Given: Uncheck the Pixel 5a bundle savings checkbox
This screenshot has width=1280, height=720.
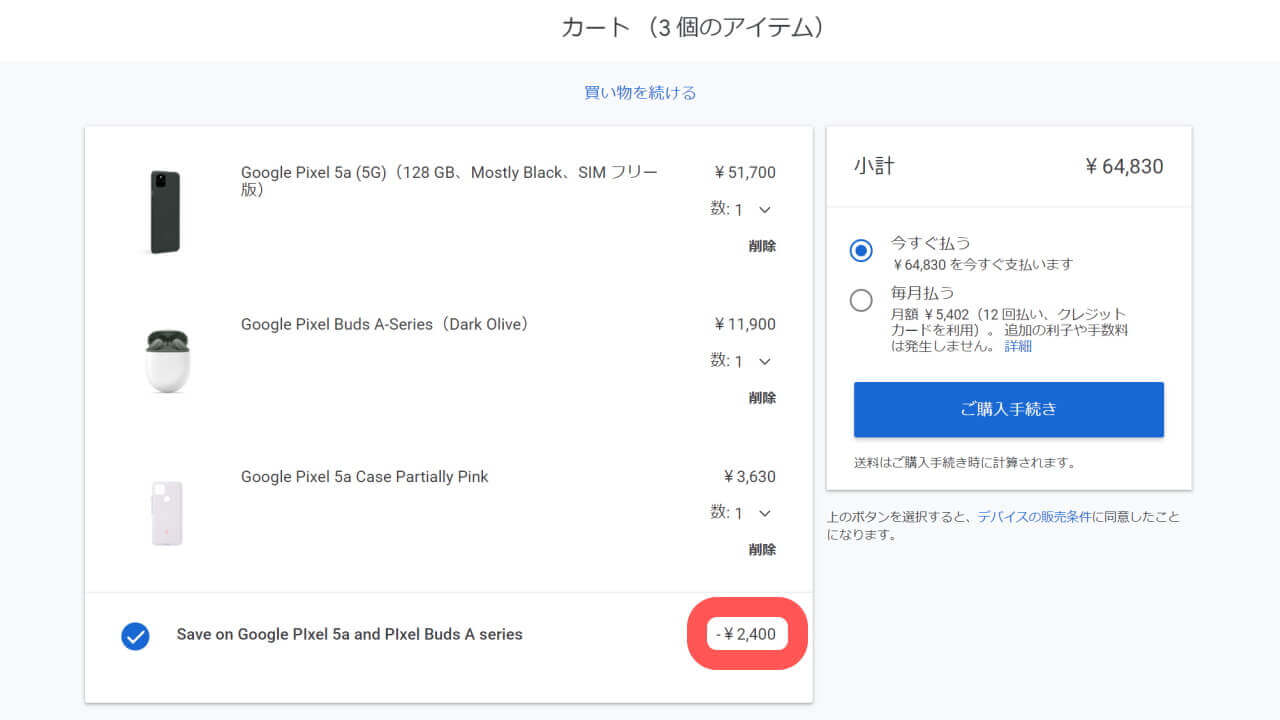Looking at the screenshot, I should tap(135, 636).
